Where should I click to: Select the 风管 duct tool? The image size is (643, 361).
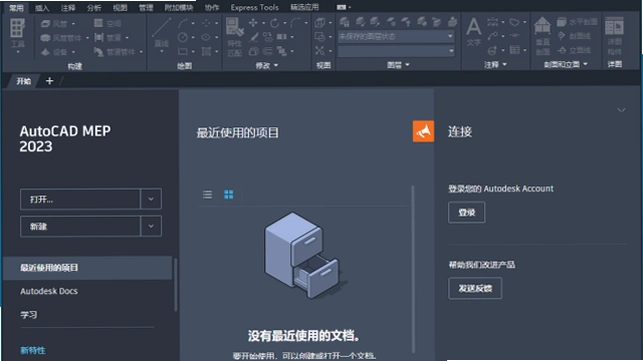click(54, 24)
